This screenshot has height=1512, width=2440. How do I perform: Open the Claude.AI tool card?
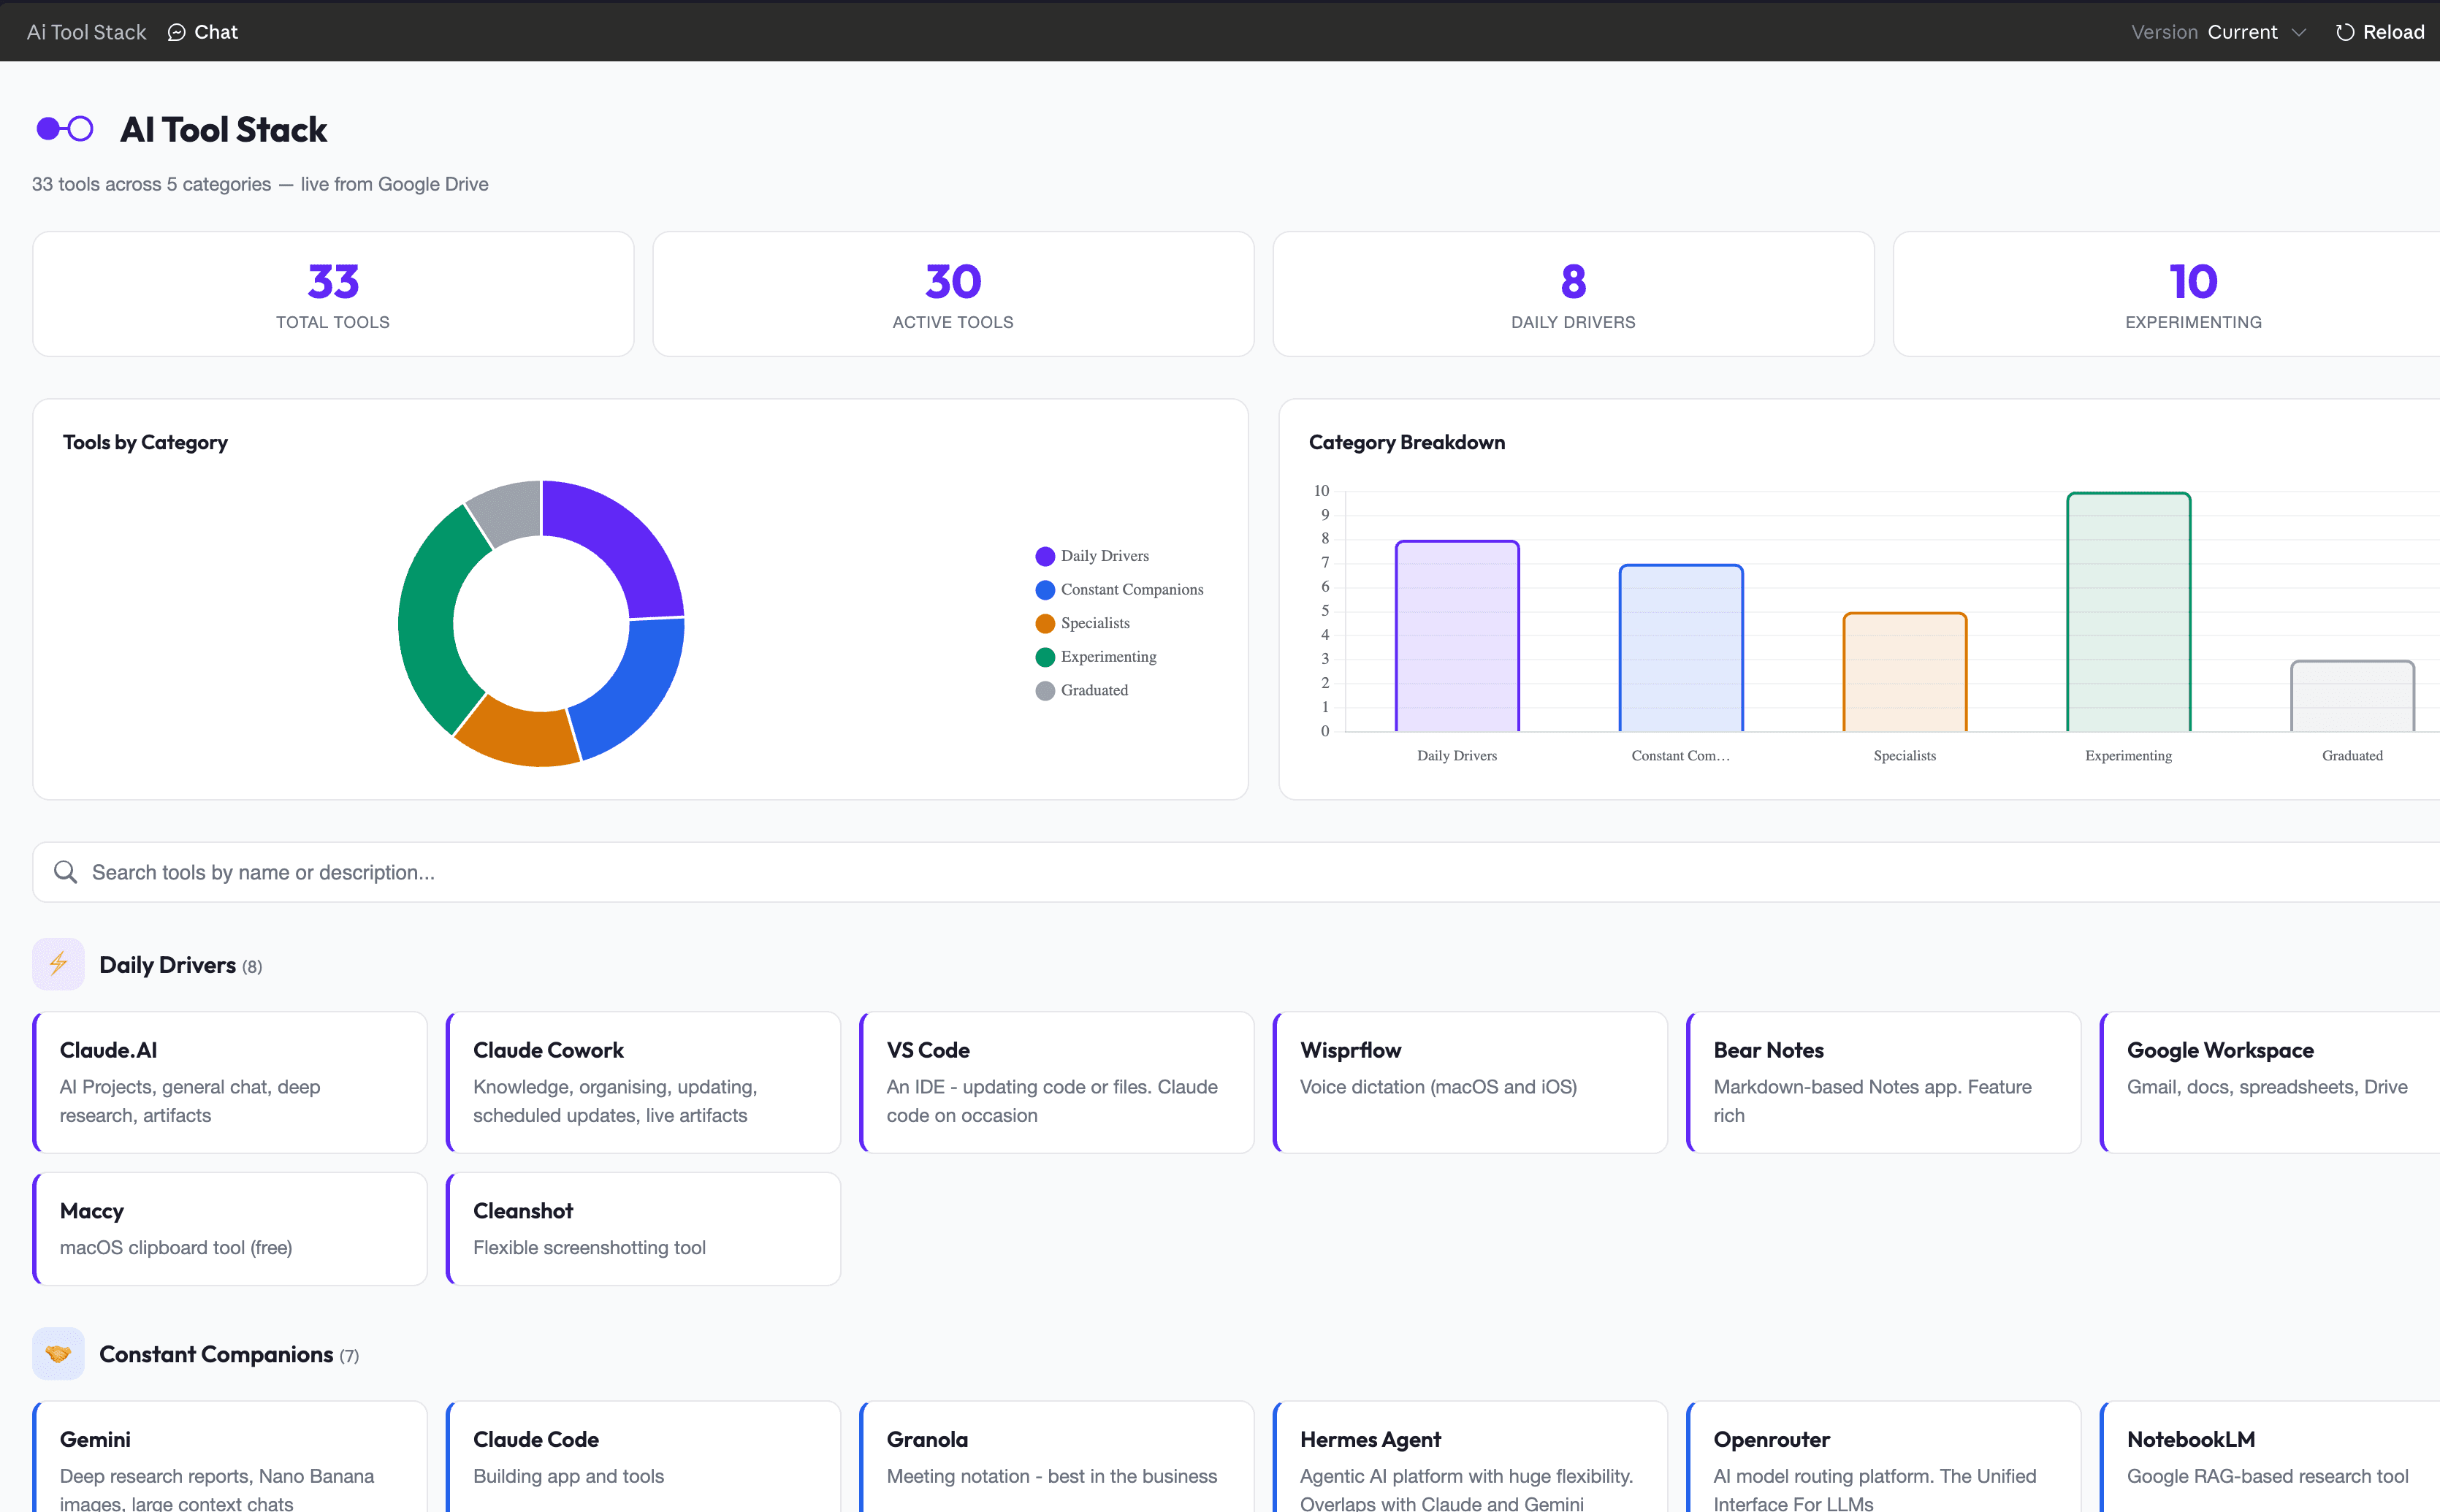tap(230, 1082)
